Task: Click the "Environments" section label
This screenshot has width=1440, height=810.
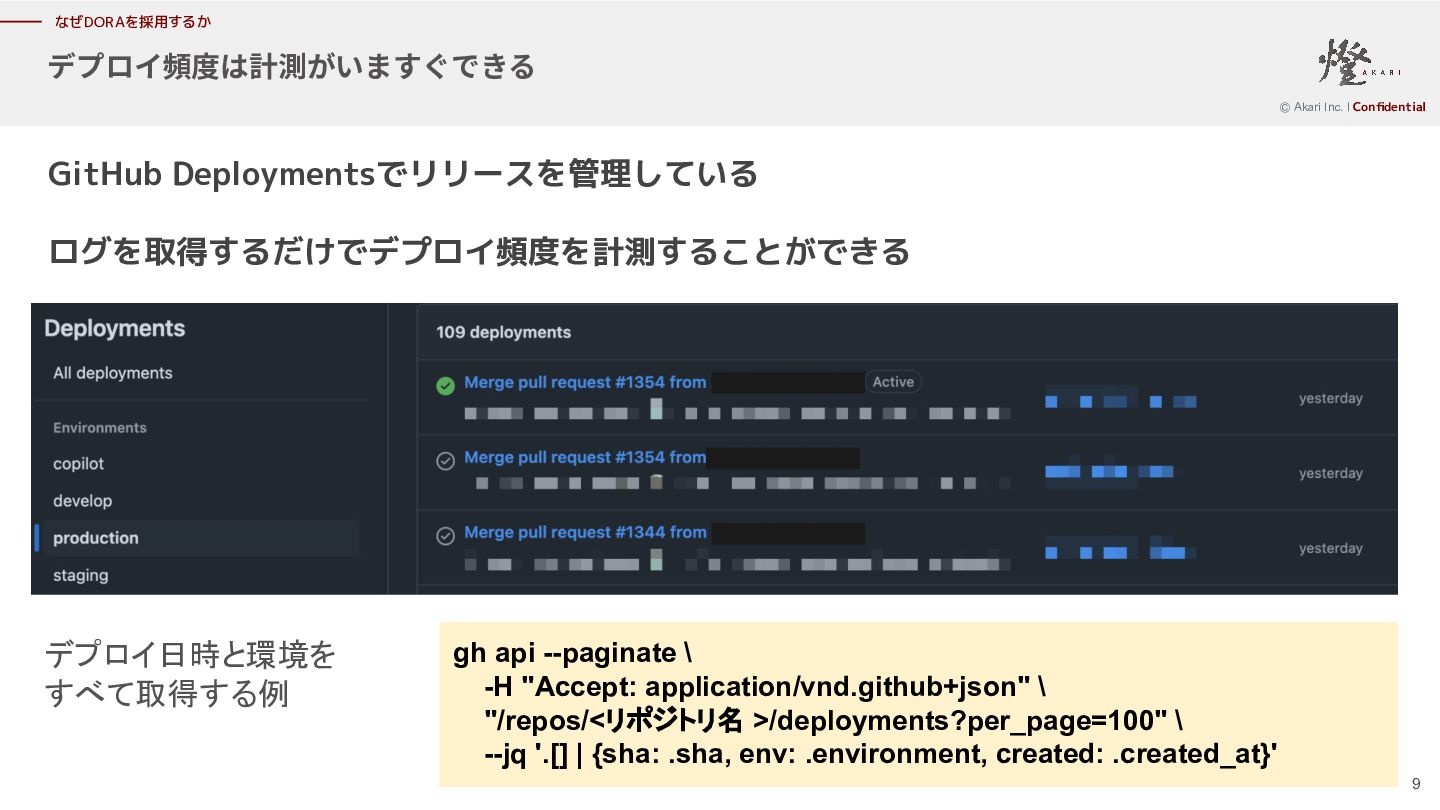Action: click(100, 428)
